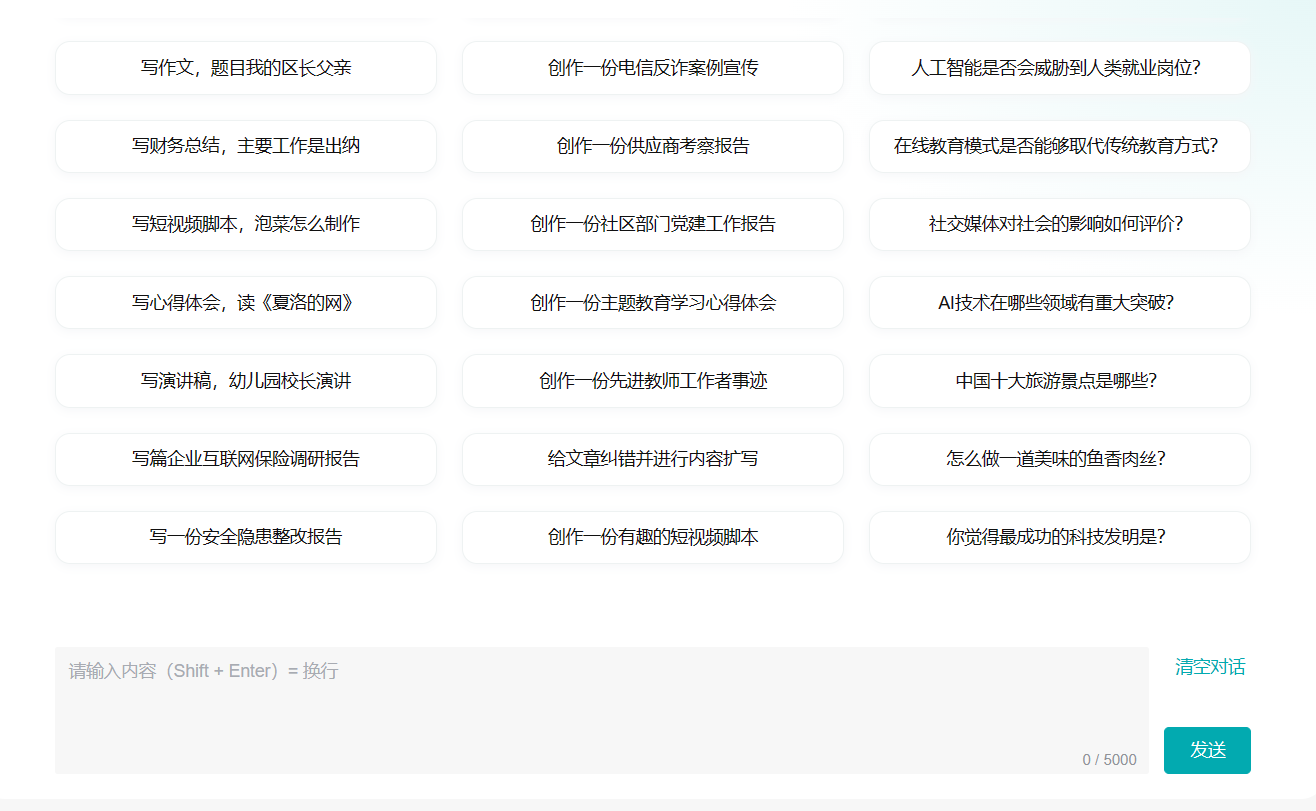Ask 在线教育模式是否能够取代传统教育方式?

(x=1059, y=146)
